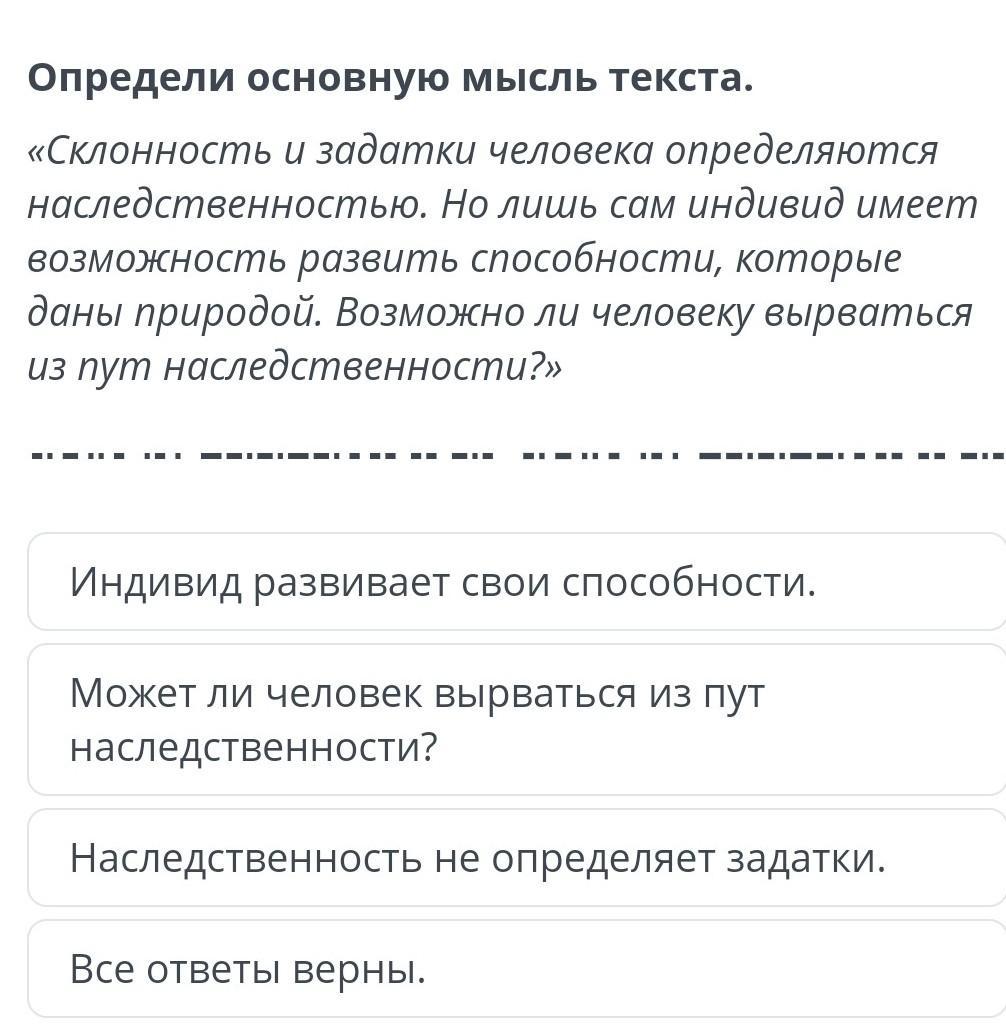1006x1026 pixels.
Task: Click word 'наследственности?' in the second answer
Action: pos(253,747)
